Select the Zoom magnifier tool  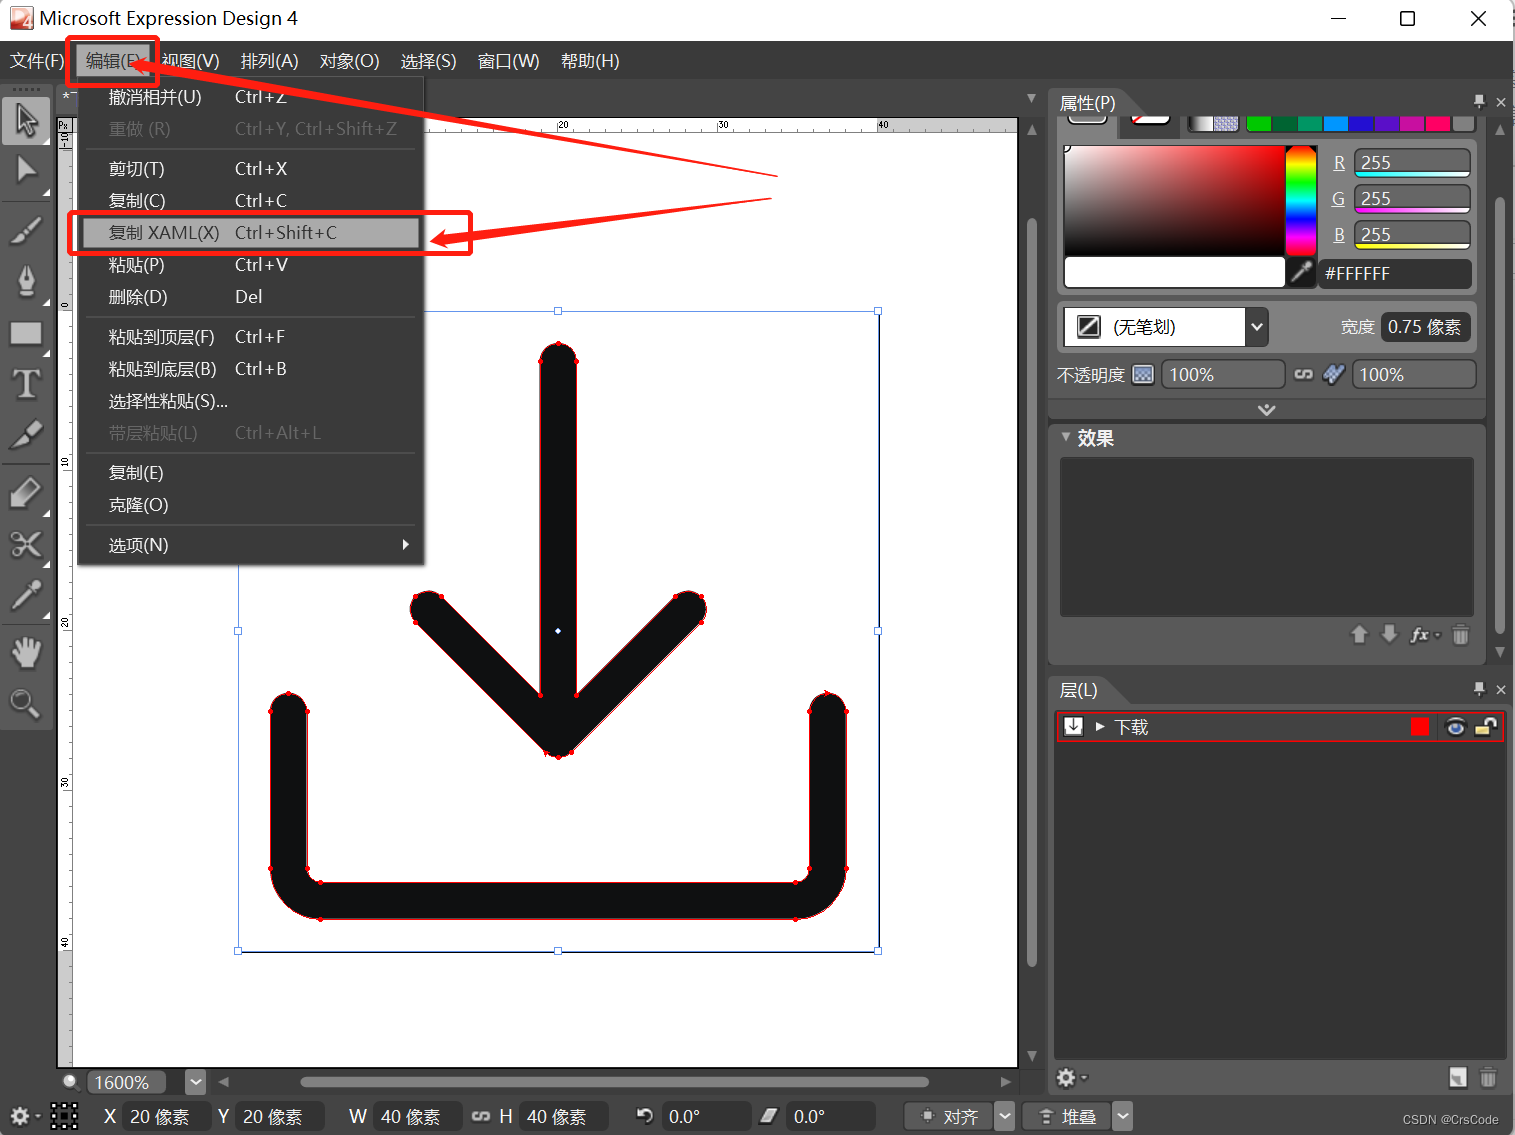click(26, 704)
